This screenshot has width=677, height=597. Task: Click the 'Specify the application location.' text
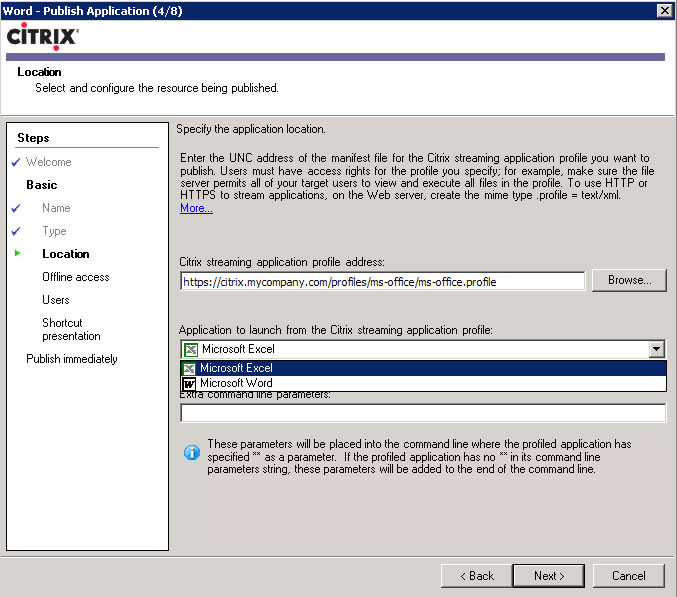(251, 129)
